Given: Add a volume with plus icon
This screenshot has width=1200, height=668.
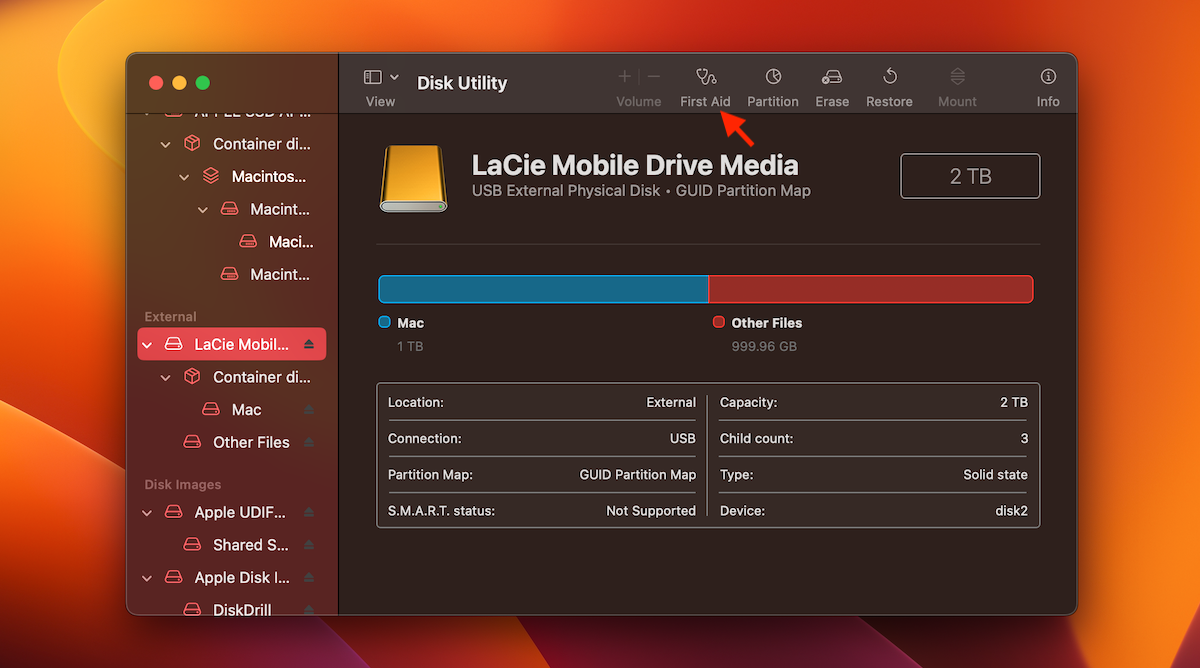Looking at the screenshot, I should point(625,77).
